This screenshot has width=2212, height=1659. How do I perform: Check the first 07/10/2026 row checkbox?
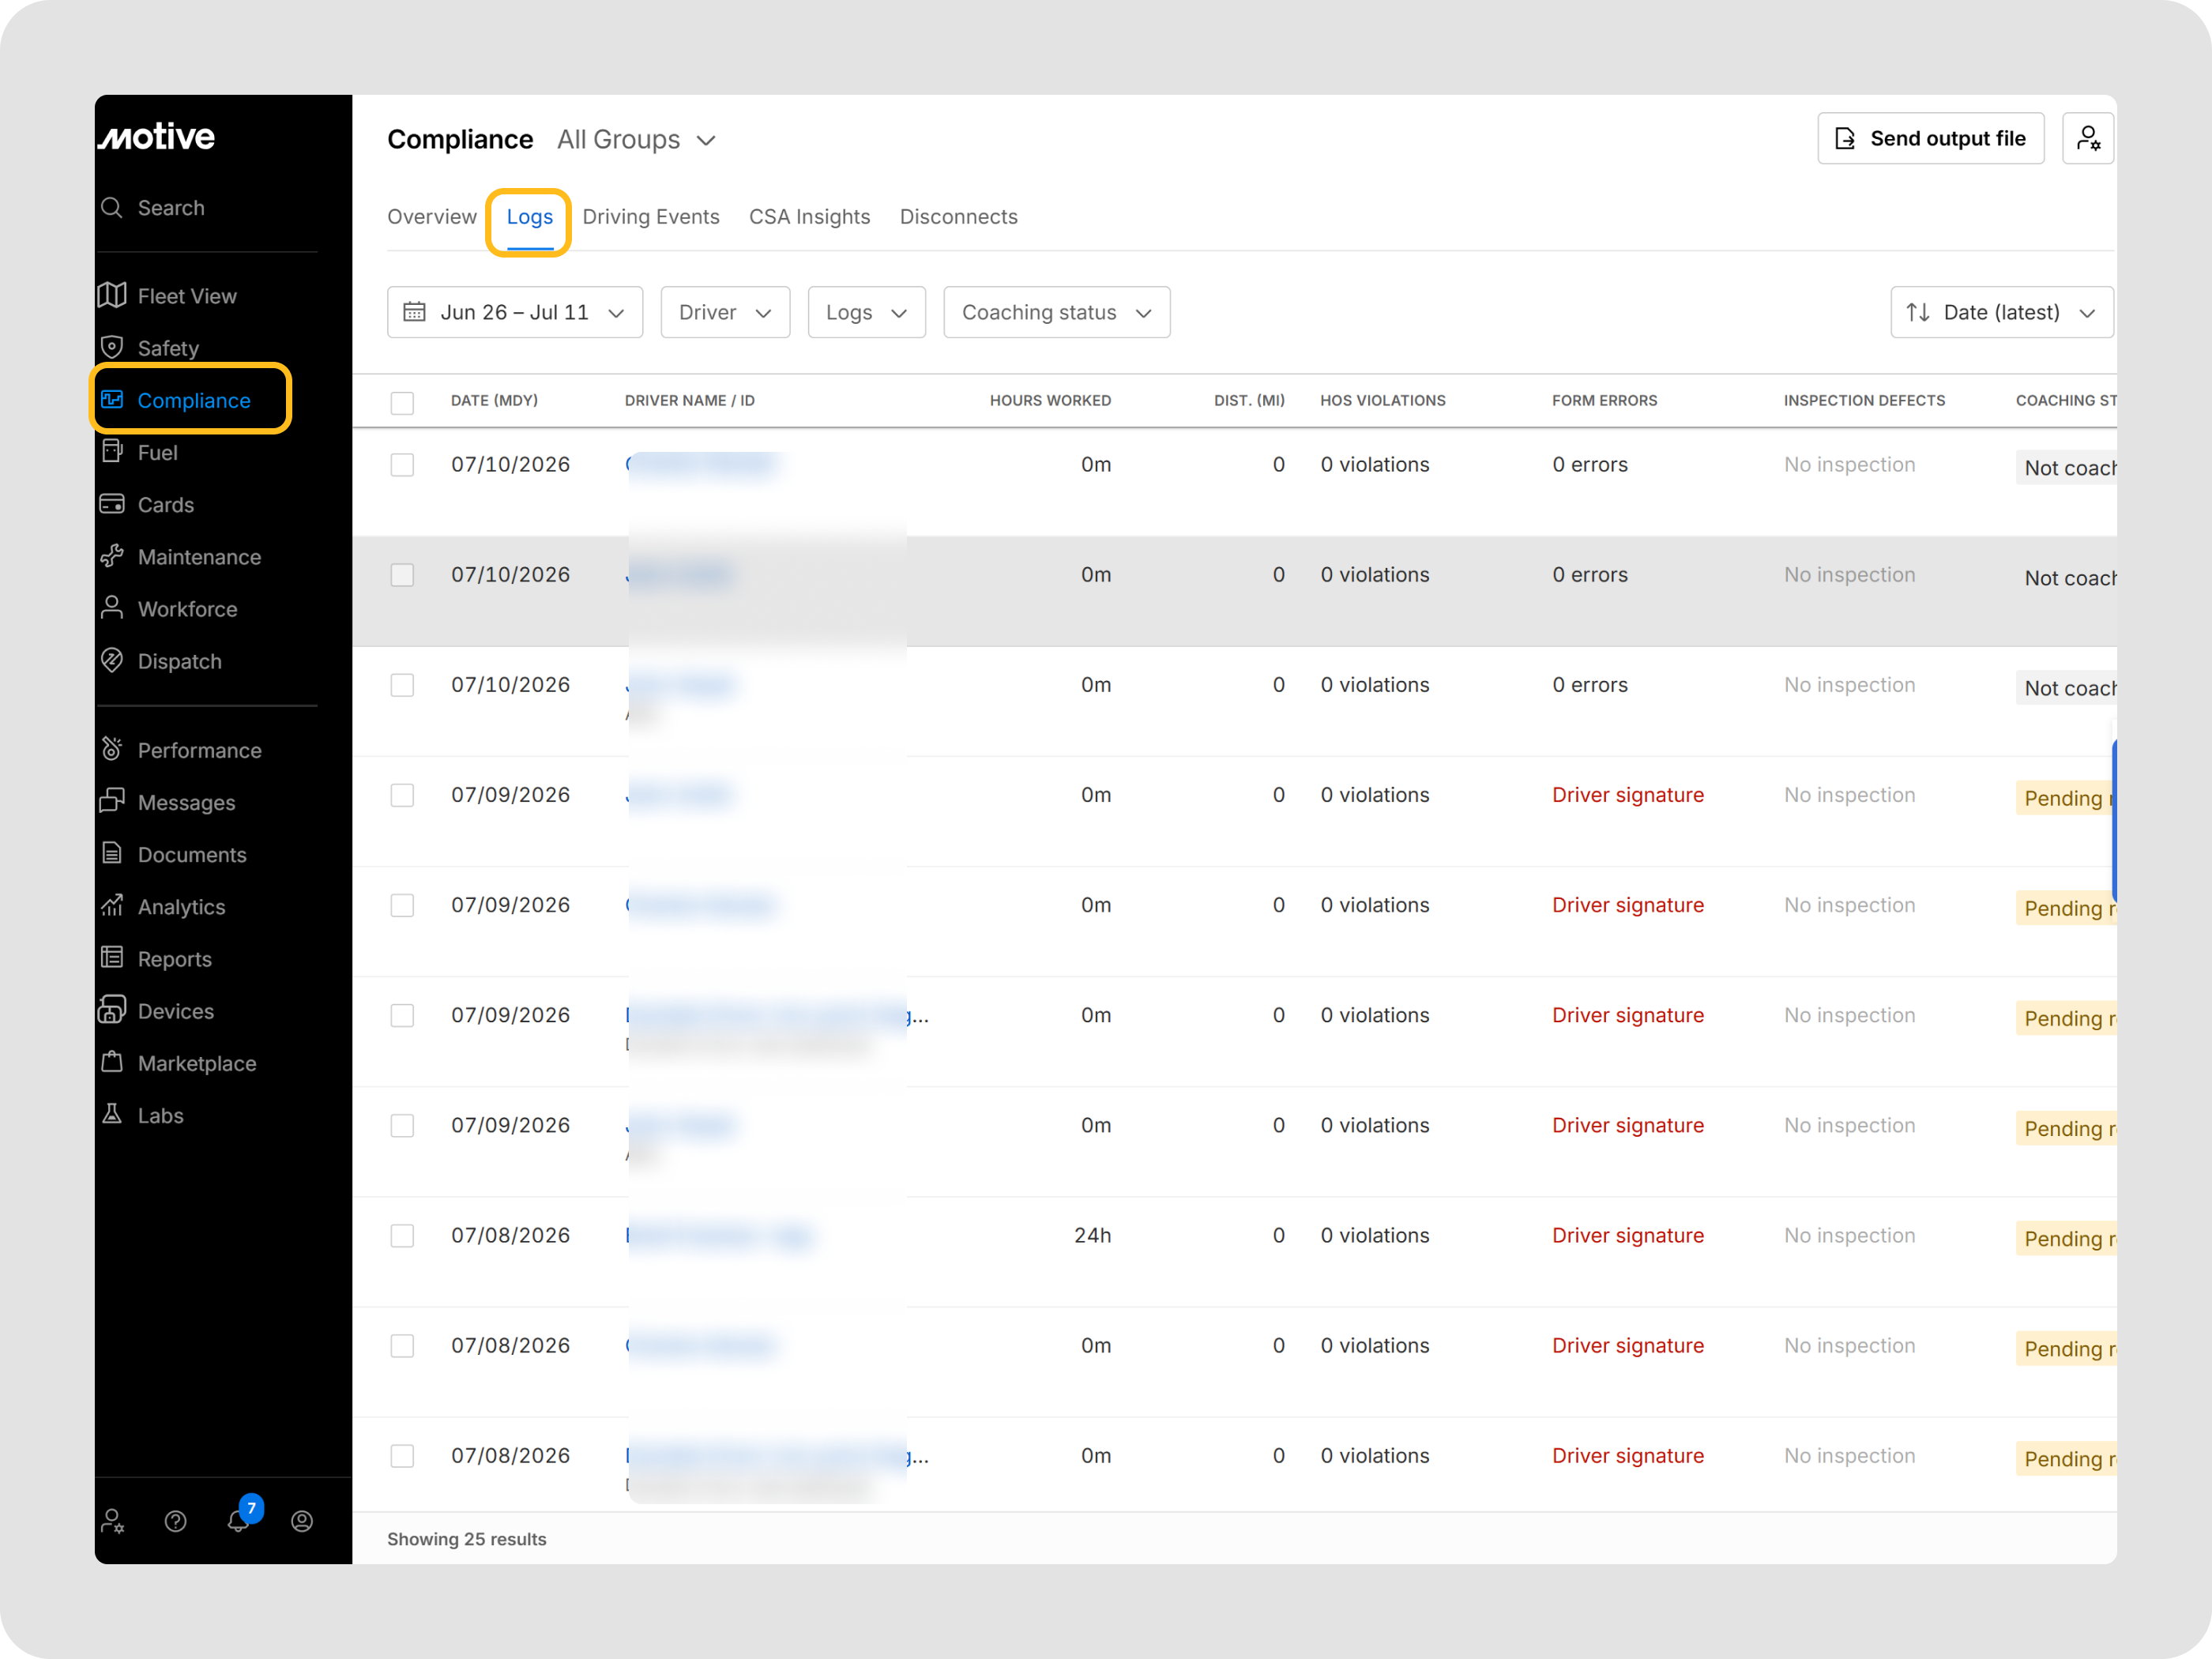click(402, 465)
